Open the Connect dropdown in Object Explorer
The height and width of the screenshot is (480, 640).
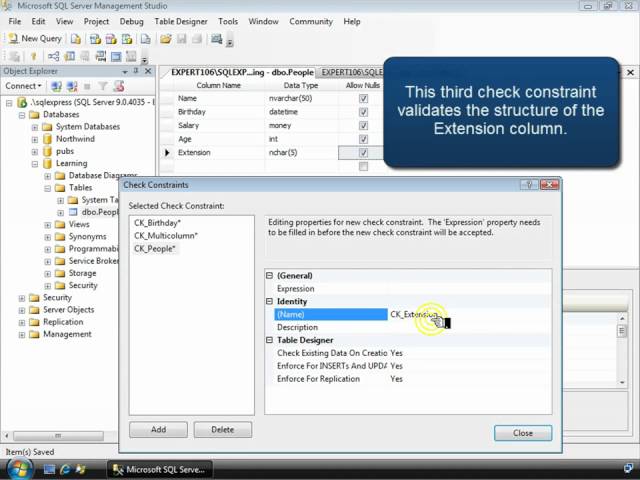point(23,86)
